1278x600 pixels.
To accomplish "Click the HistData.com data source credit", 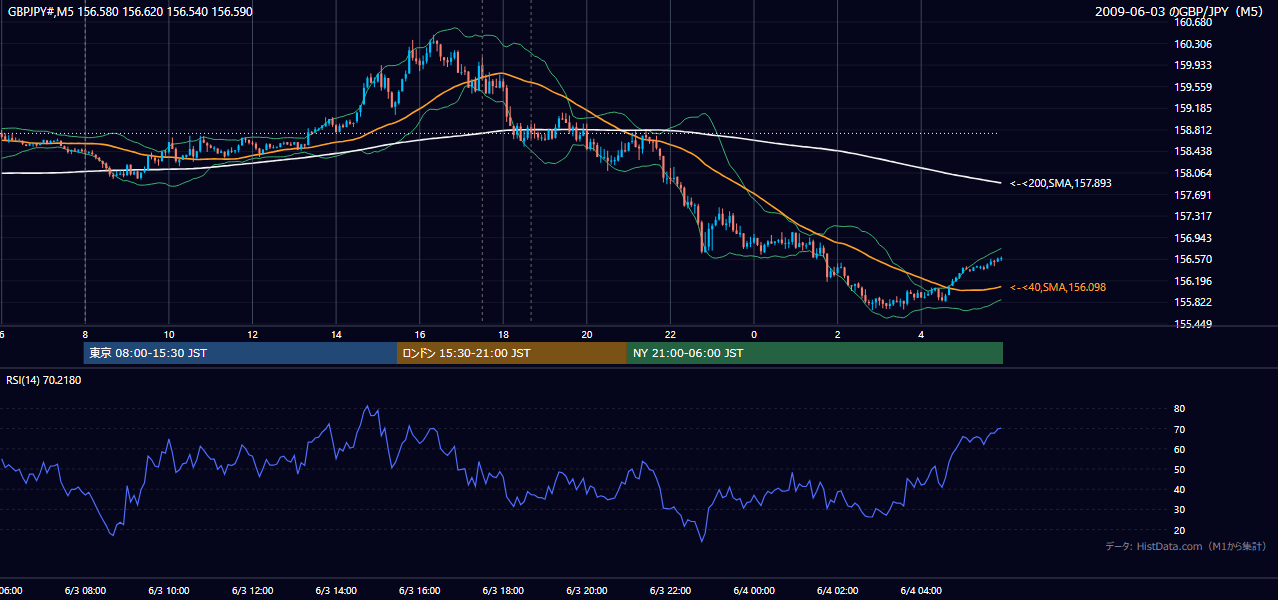I will (x=1185, y=546).
